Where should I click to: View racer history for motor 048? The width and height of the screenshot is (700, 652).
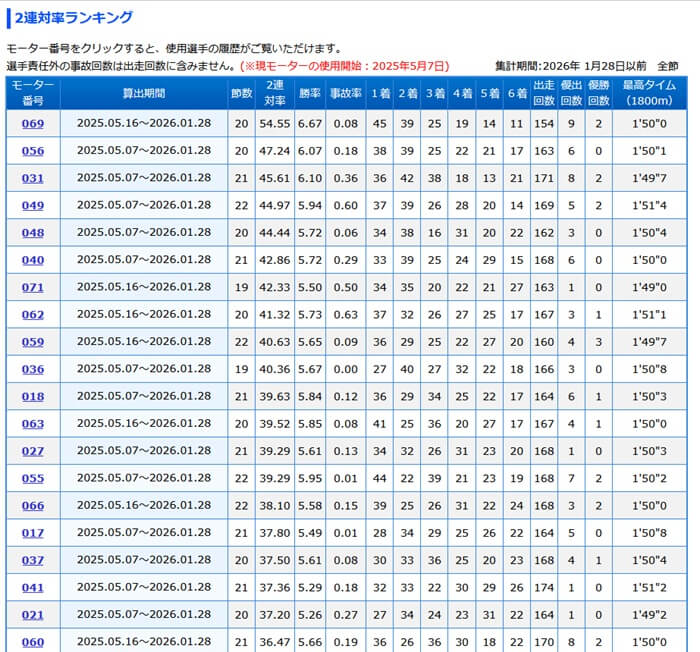(x=33, y=233)
